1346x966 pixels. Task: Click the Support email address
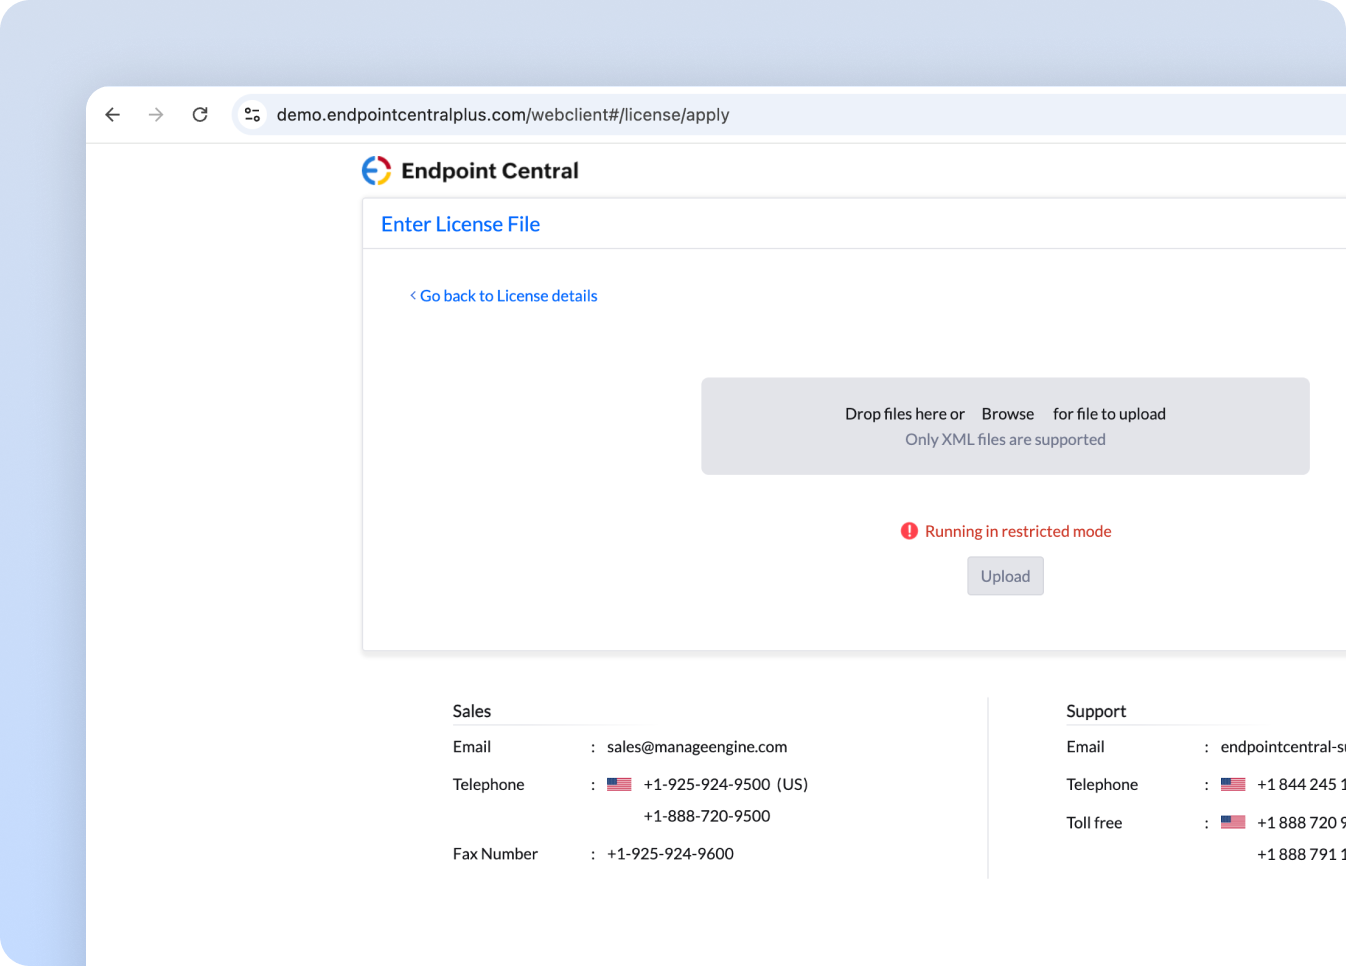1283,747
